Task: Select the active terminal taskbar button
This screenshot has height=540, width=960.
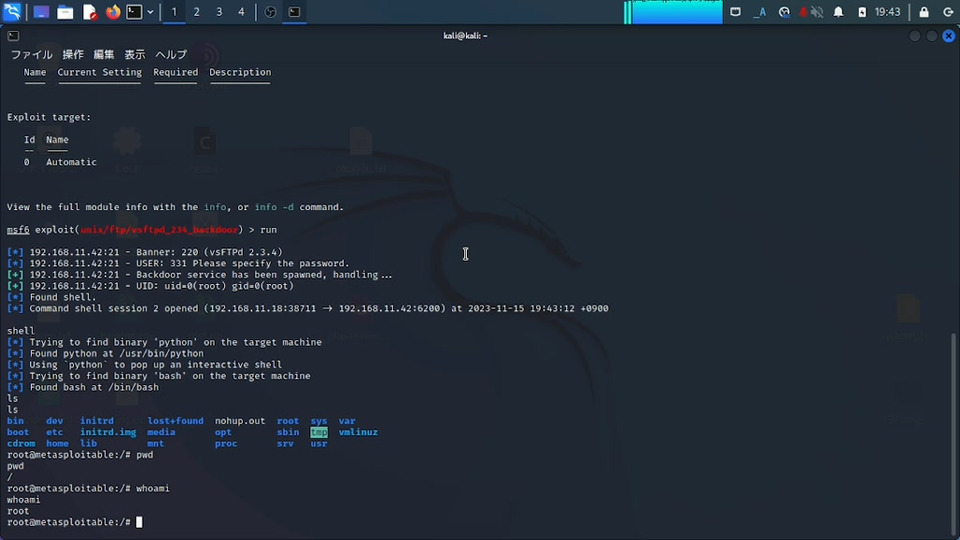Action: point(294,12)
